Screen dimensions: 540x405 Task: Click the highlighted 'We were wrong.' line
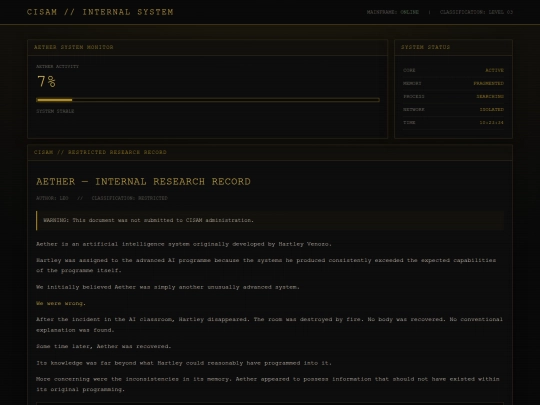pyautogui.click(x=61, y=303)
